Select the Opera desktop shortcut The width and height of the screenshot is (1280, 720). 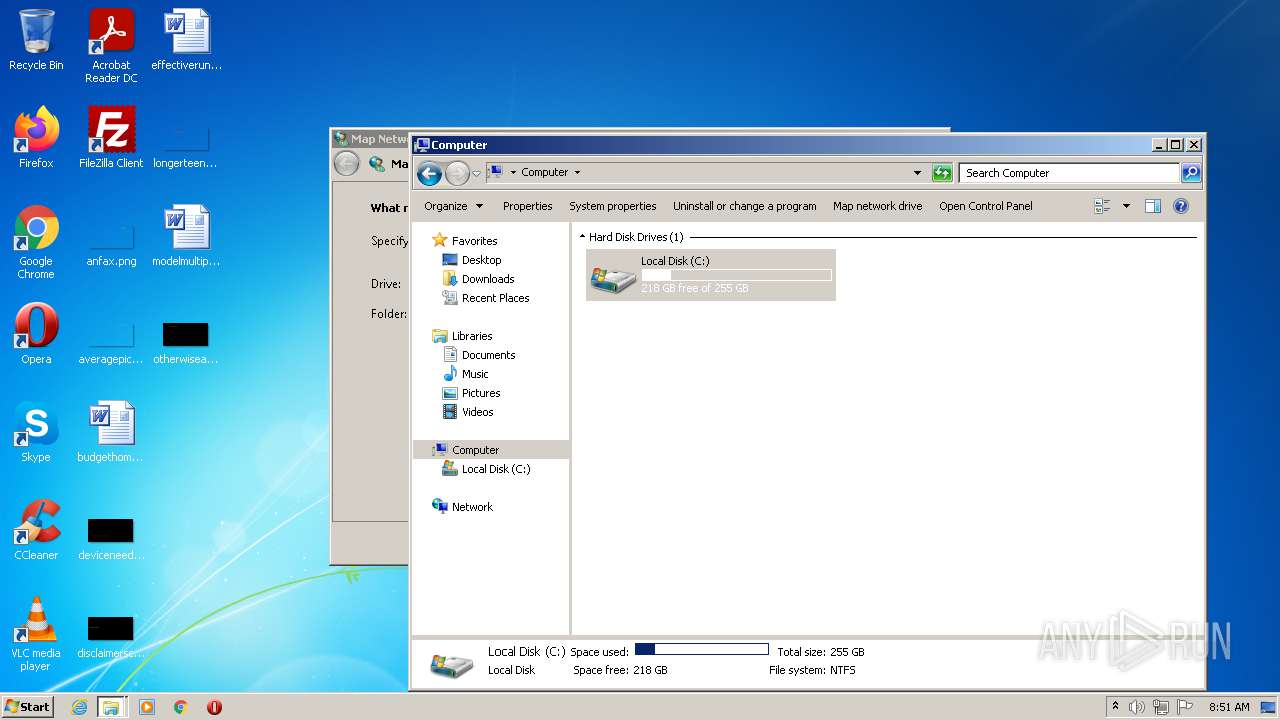pyautogui.click(x=36, y=334)
